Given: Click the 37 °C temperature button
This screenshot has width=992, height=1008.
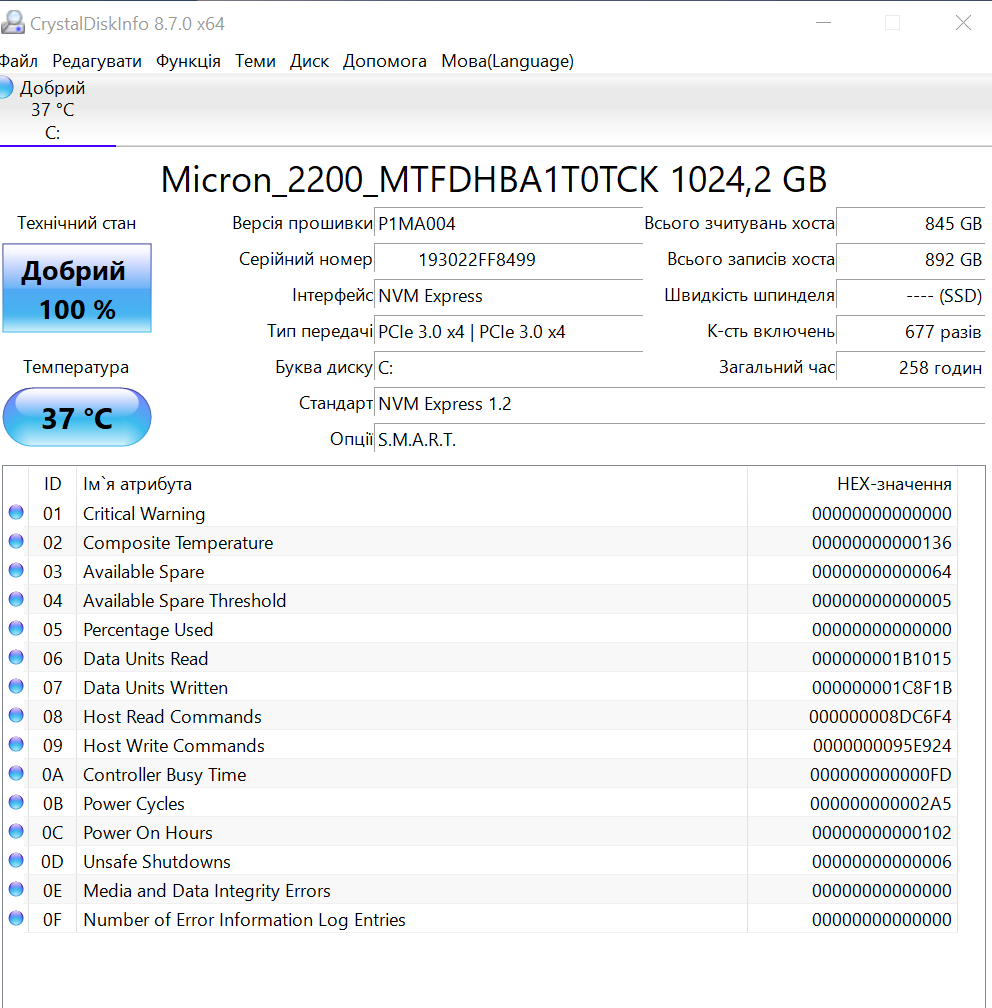Looking at the screenshot, I should [77, 417].
